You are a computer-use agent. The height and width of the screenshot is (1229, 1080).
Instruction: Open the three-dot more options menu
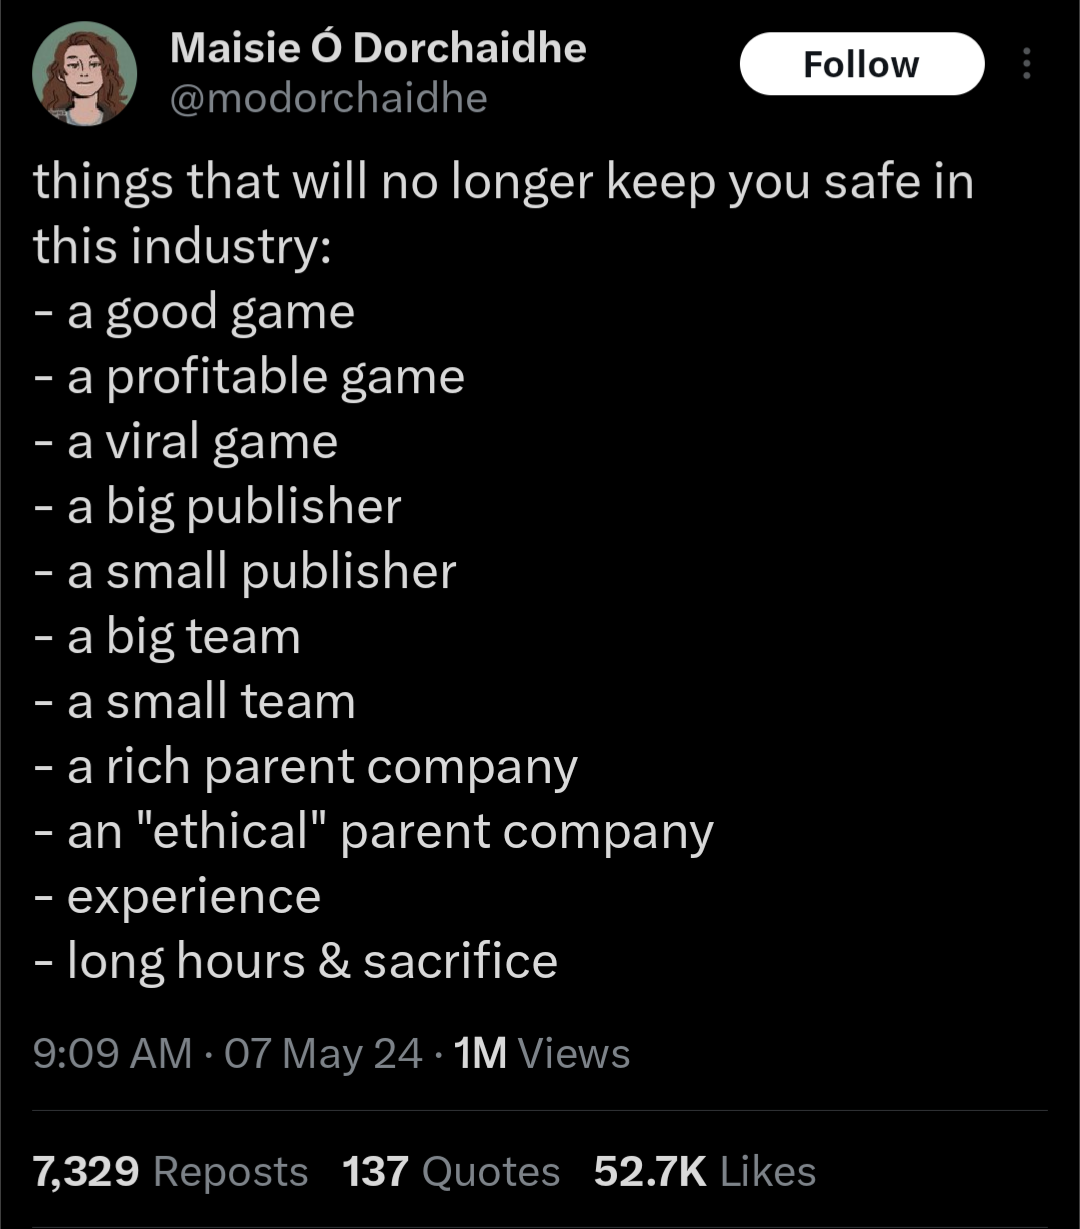[x=1025, y=65]
